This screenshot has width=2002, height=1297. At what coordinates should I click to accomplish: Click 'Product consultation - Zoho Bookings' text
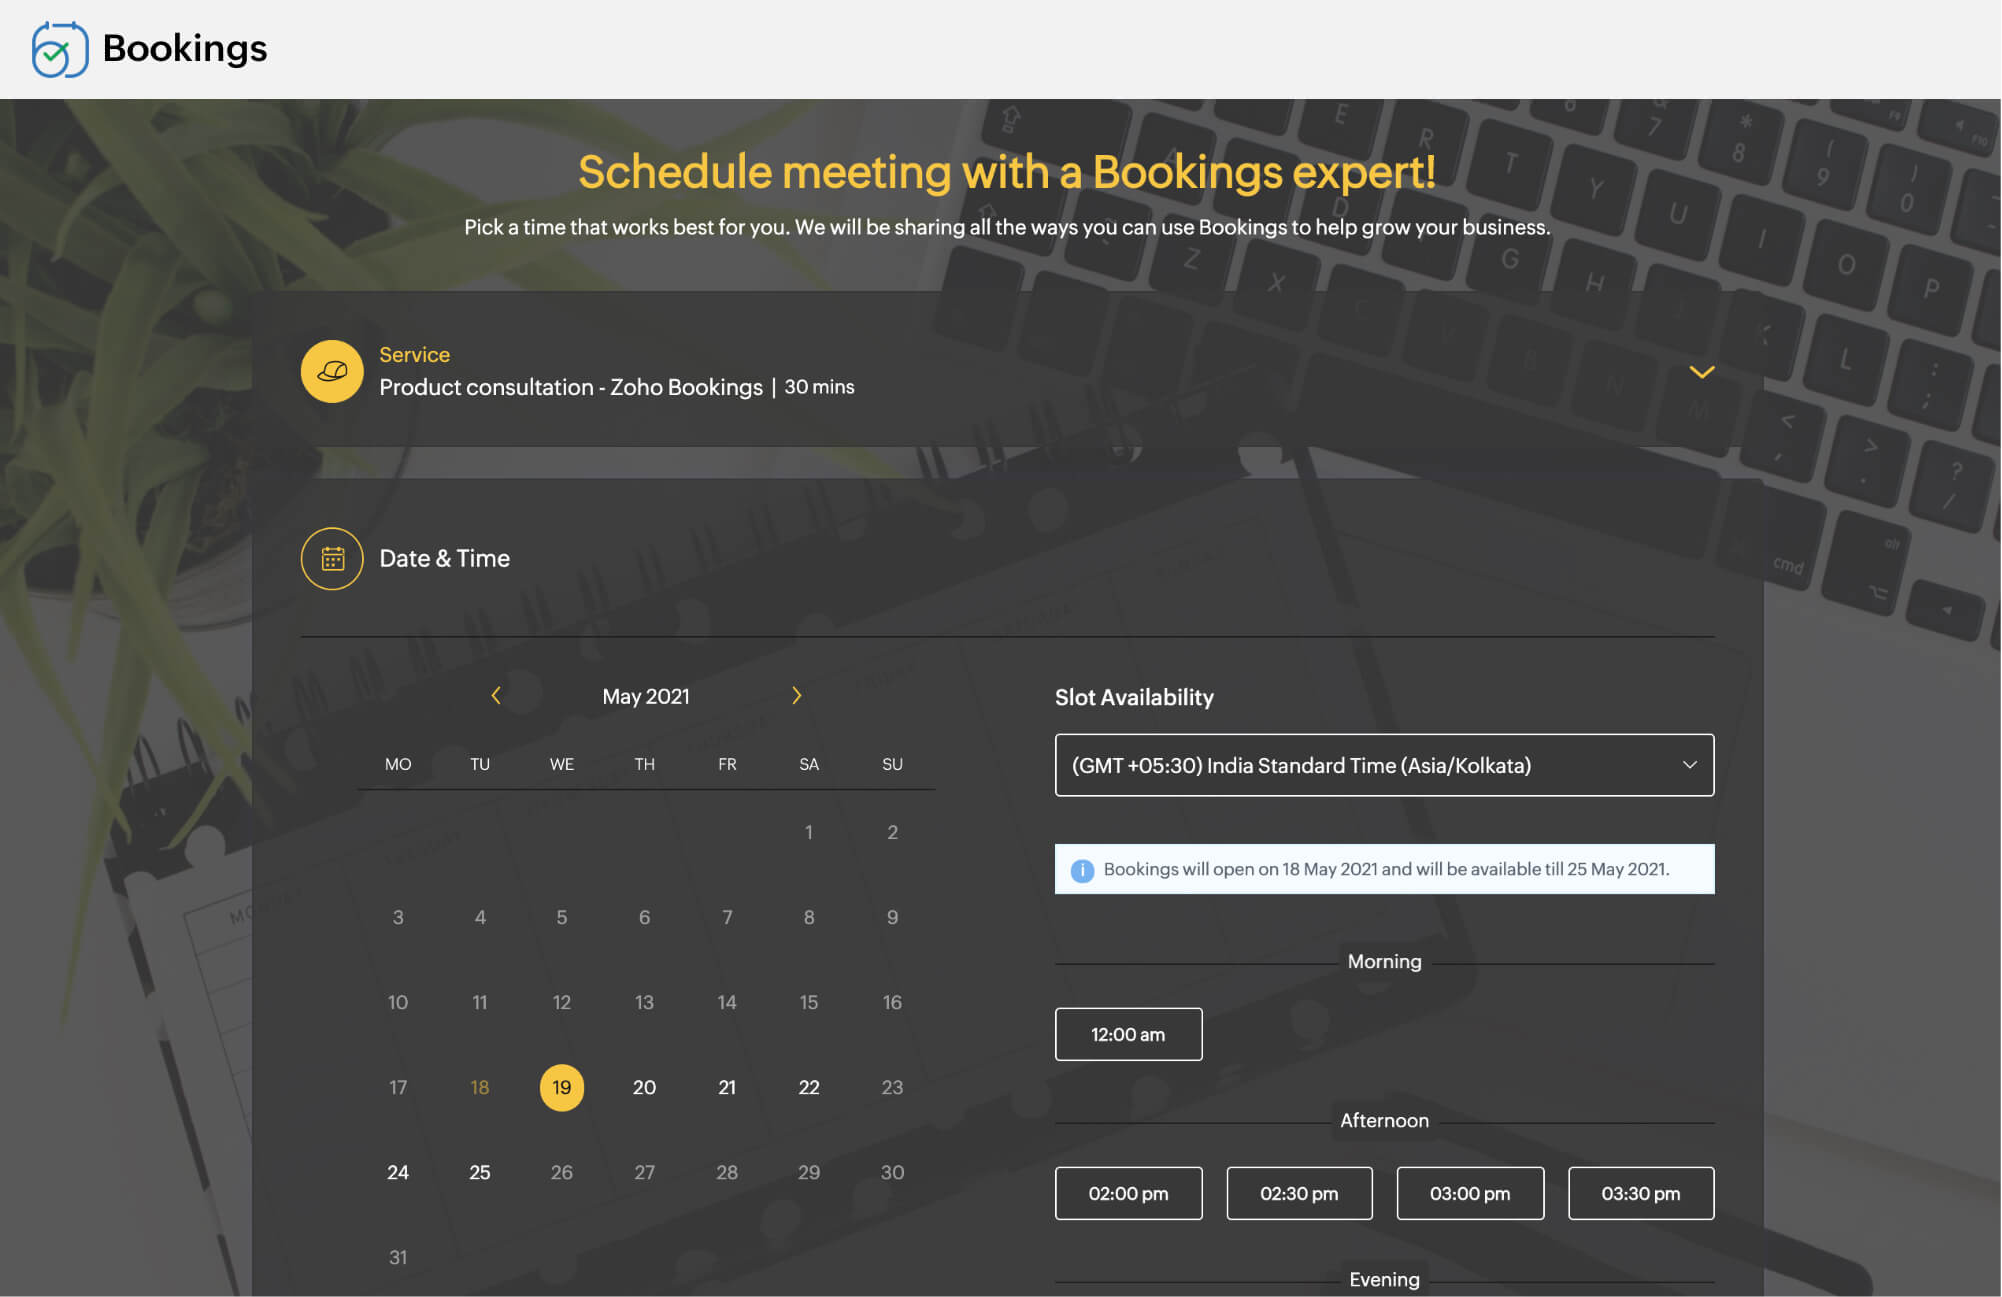point(571,387)
